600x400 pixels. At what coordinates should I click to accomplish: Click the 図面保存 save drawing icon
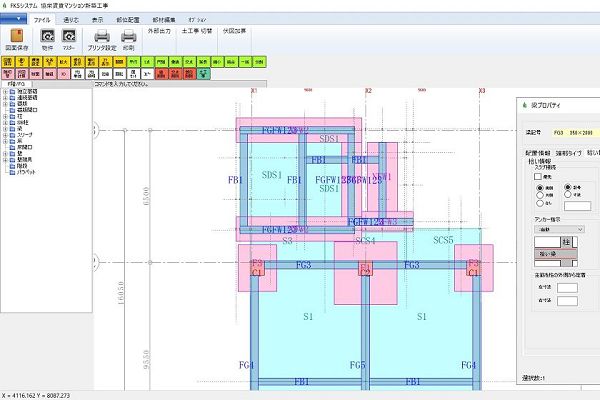[x=16, y=36]
